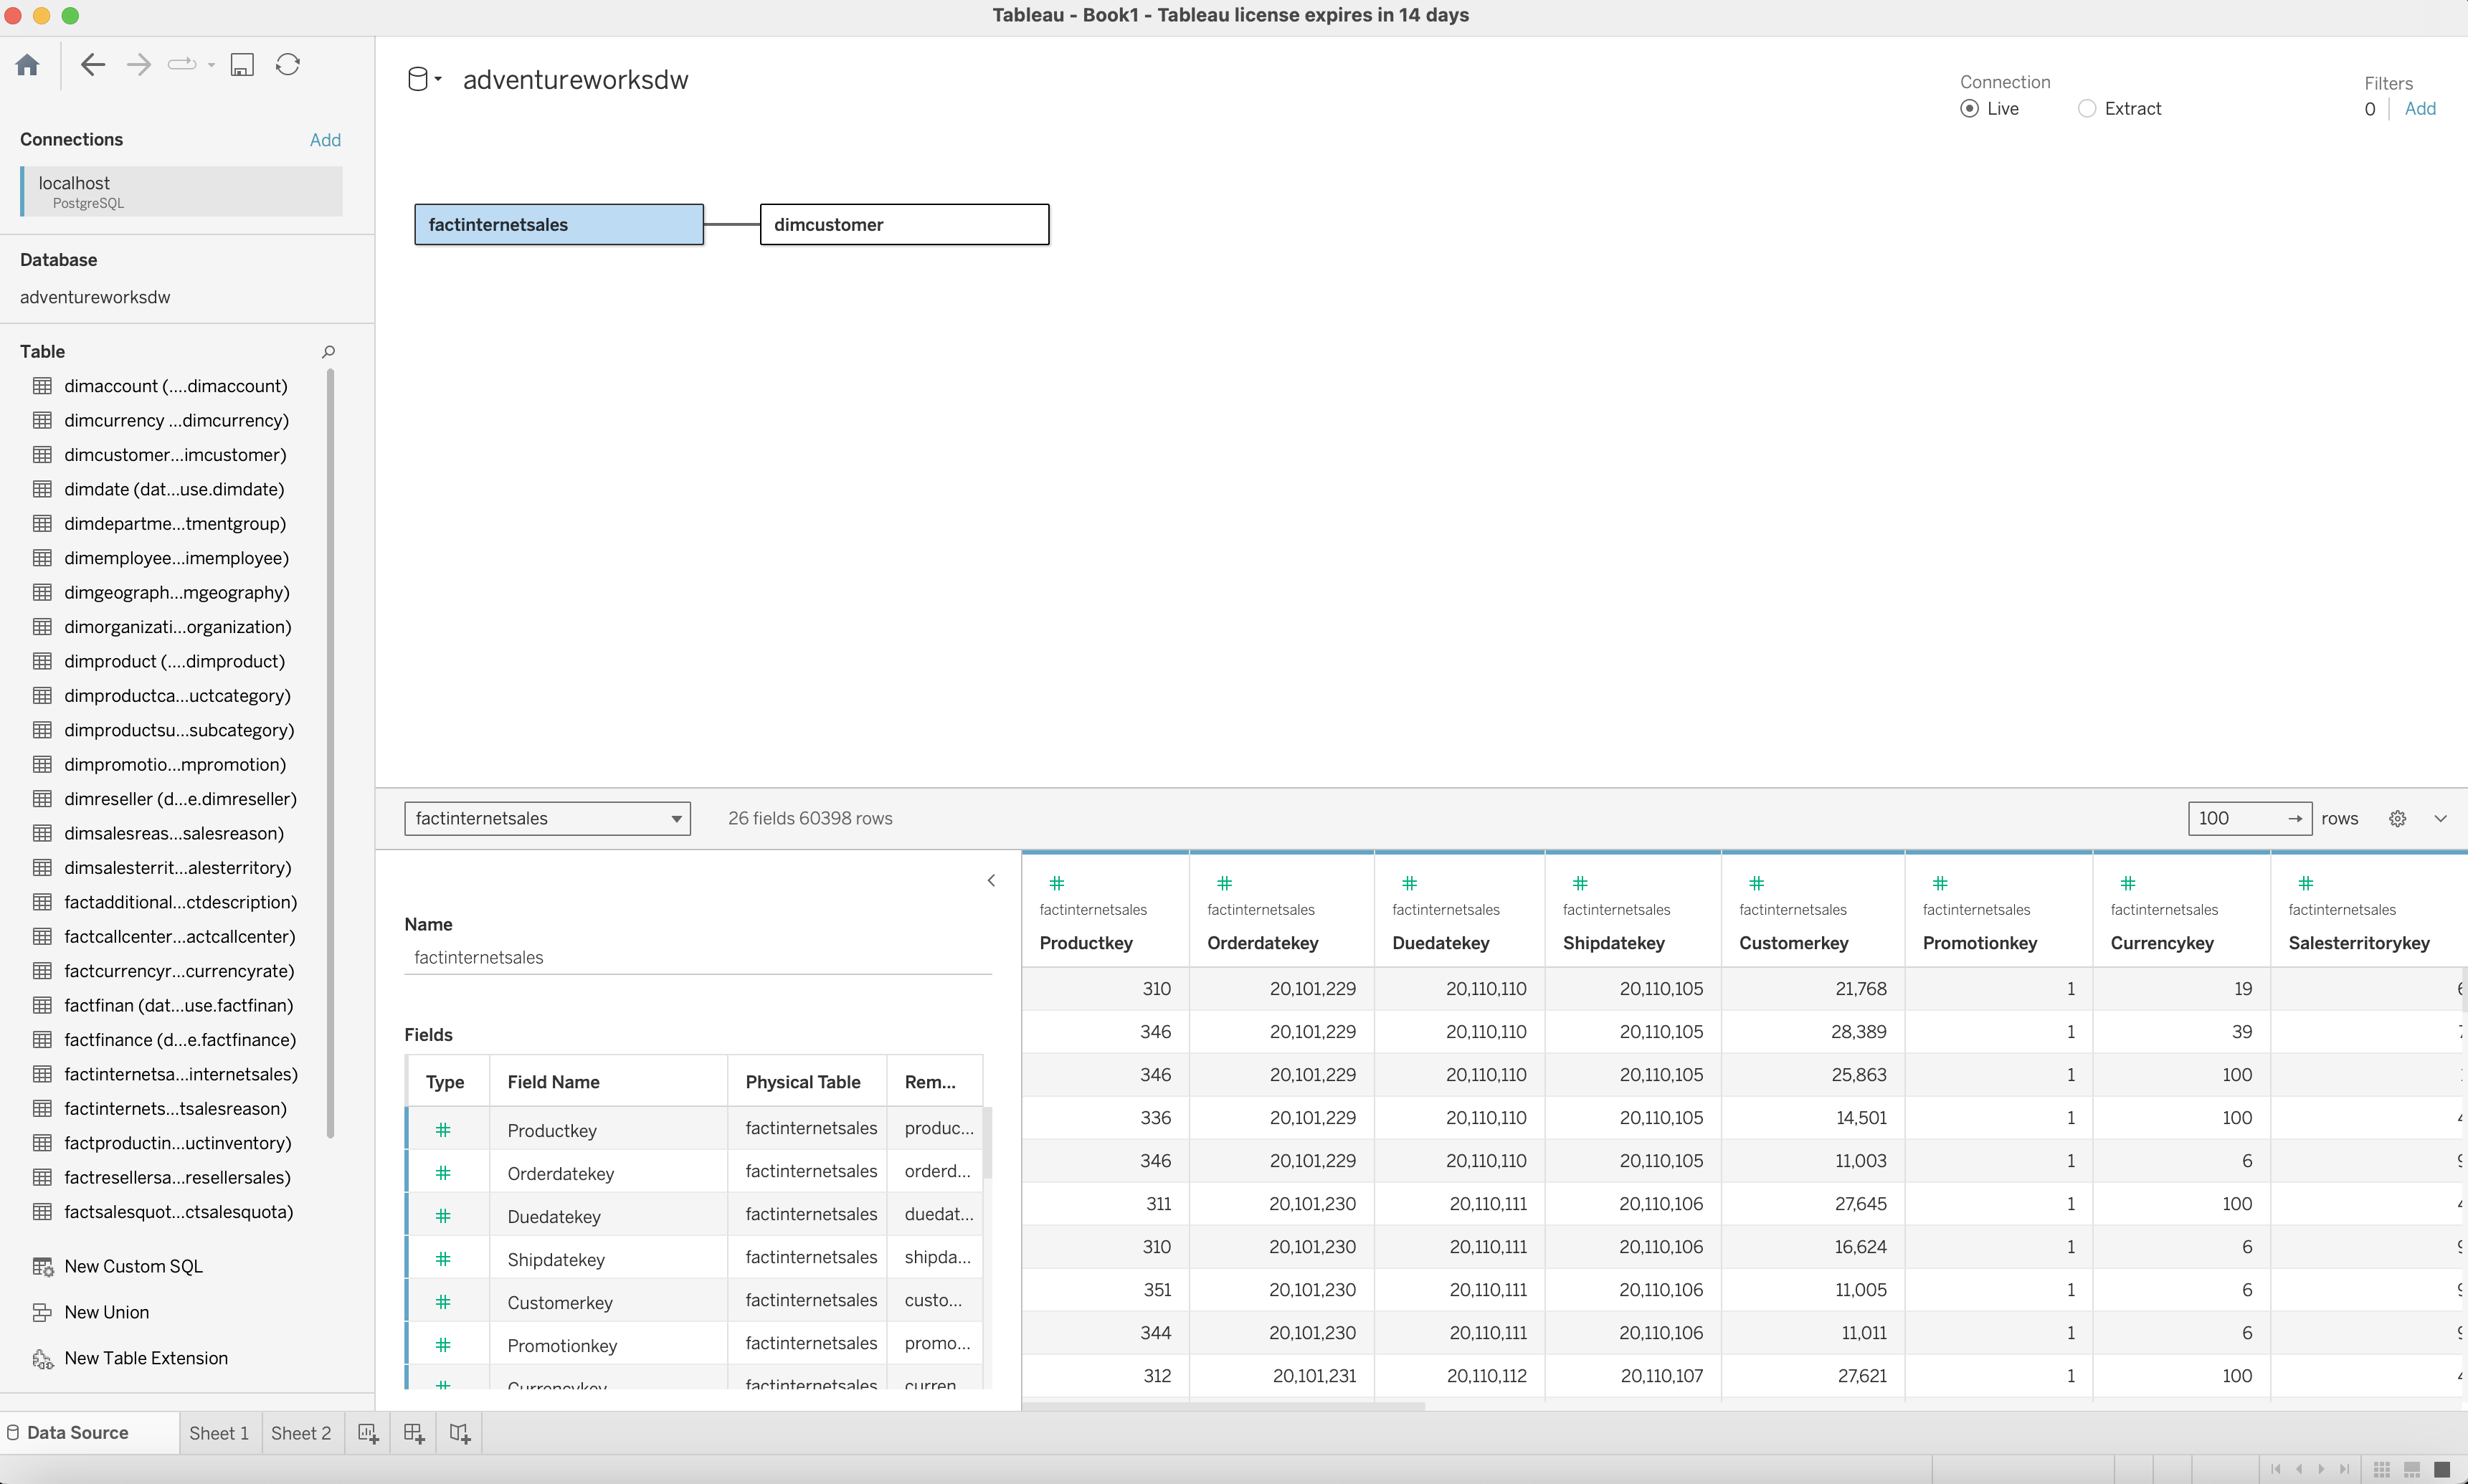Click the back arrow in toolbar
The height and width of the screenshot is (1484, 2468).
tap(93, 65)
